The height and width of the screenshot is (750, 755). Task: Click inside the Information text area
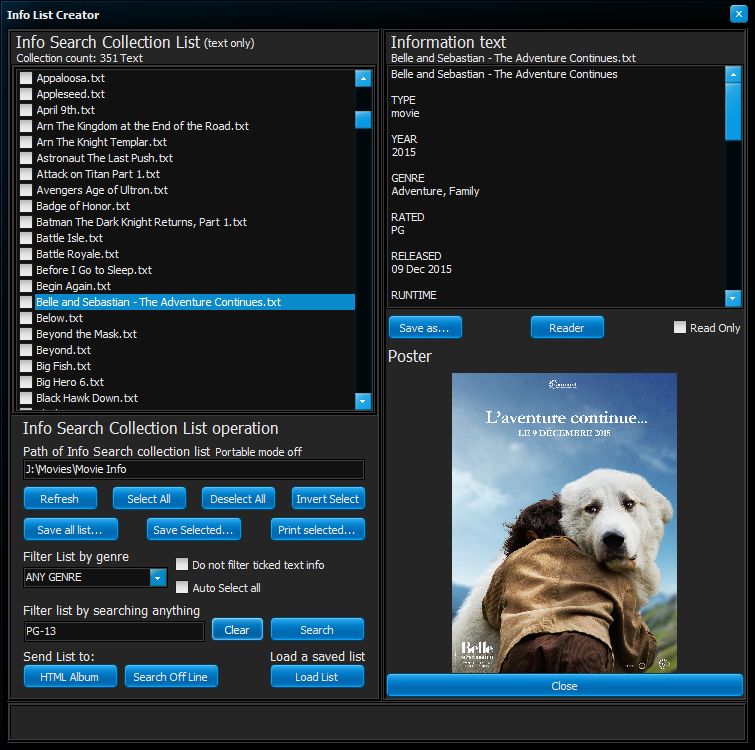pyautogui.click(x=556, y=186)
